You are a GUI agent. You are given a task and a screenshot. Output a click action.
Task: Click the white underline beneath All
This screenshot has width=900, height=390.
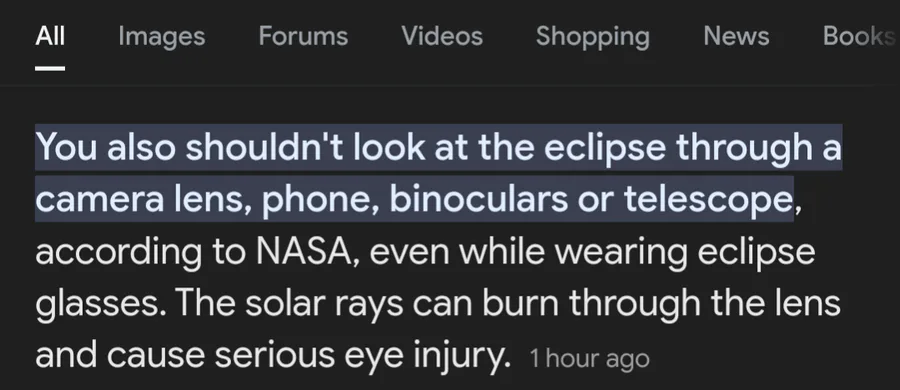click(50, 68)
